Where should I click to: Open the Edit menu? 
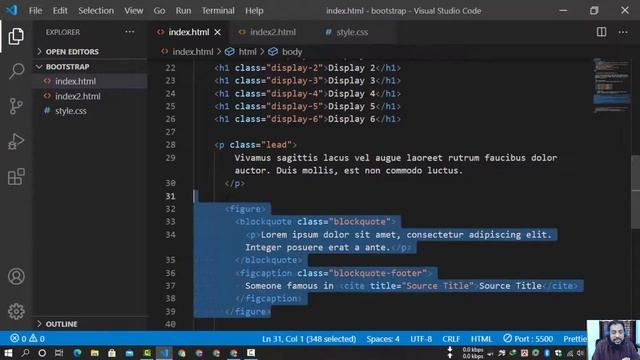(60, 11)
